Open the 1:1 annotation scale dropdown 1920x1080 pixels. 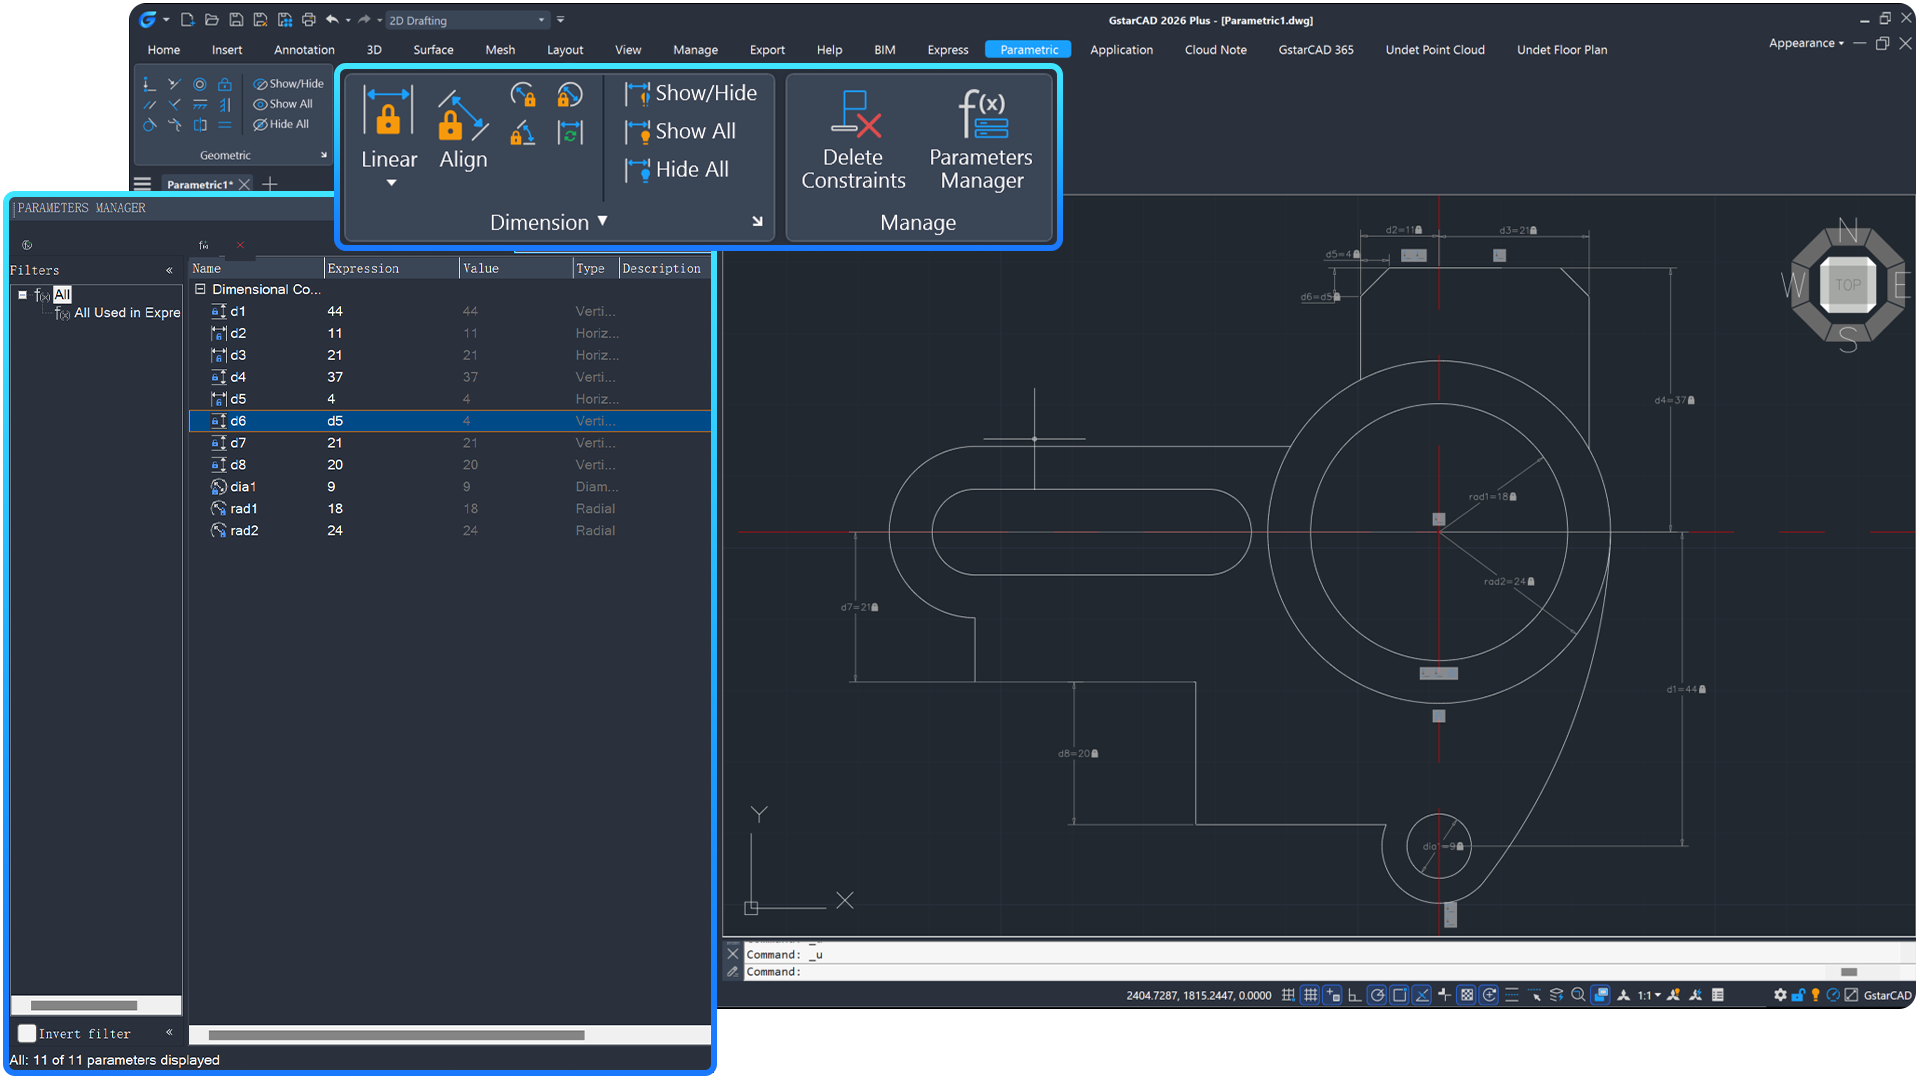pos(1649,995)
